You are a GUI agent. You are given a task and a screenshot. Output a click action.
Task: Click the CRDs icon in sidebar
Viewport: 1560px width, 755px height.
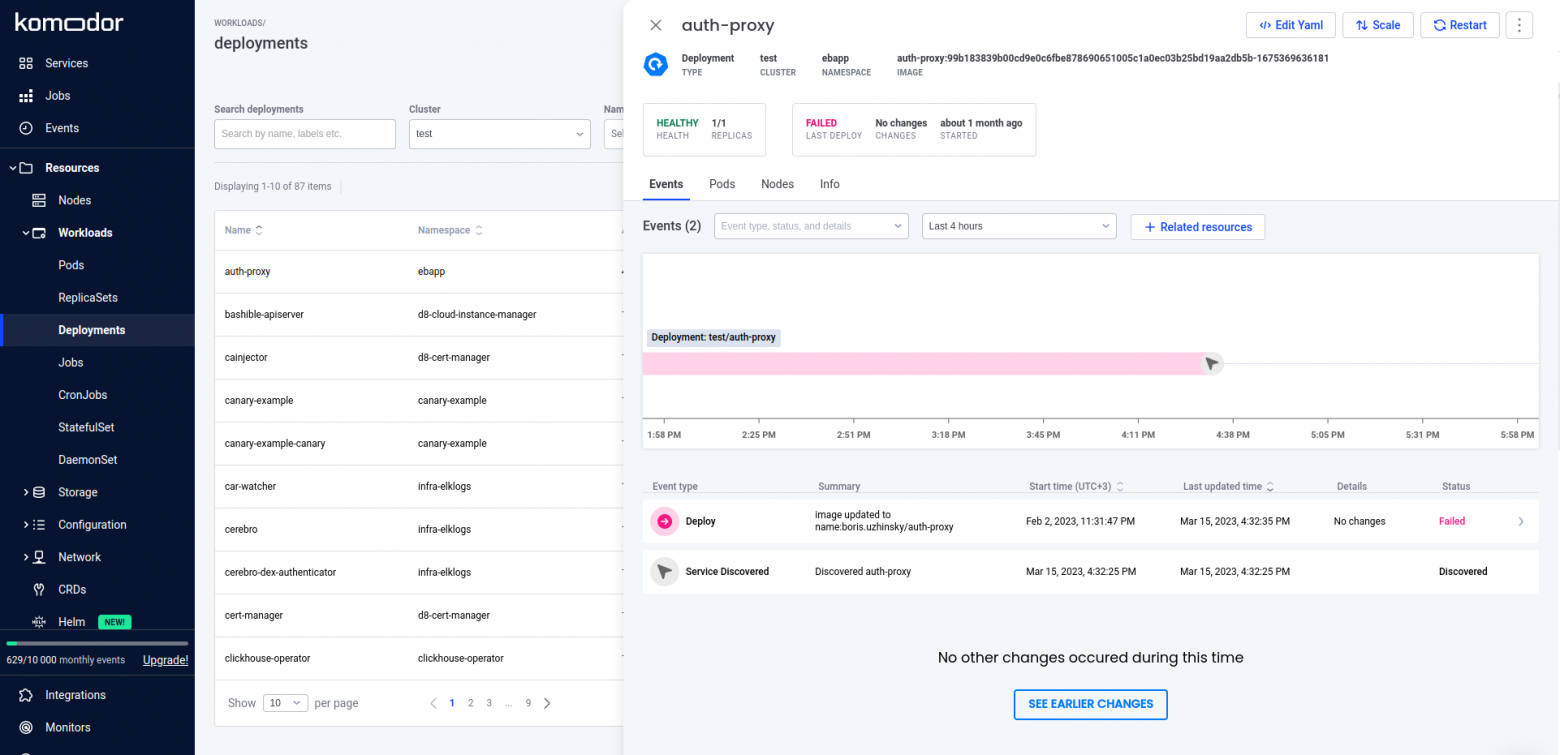[x=39, y=589]
